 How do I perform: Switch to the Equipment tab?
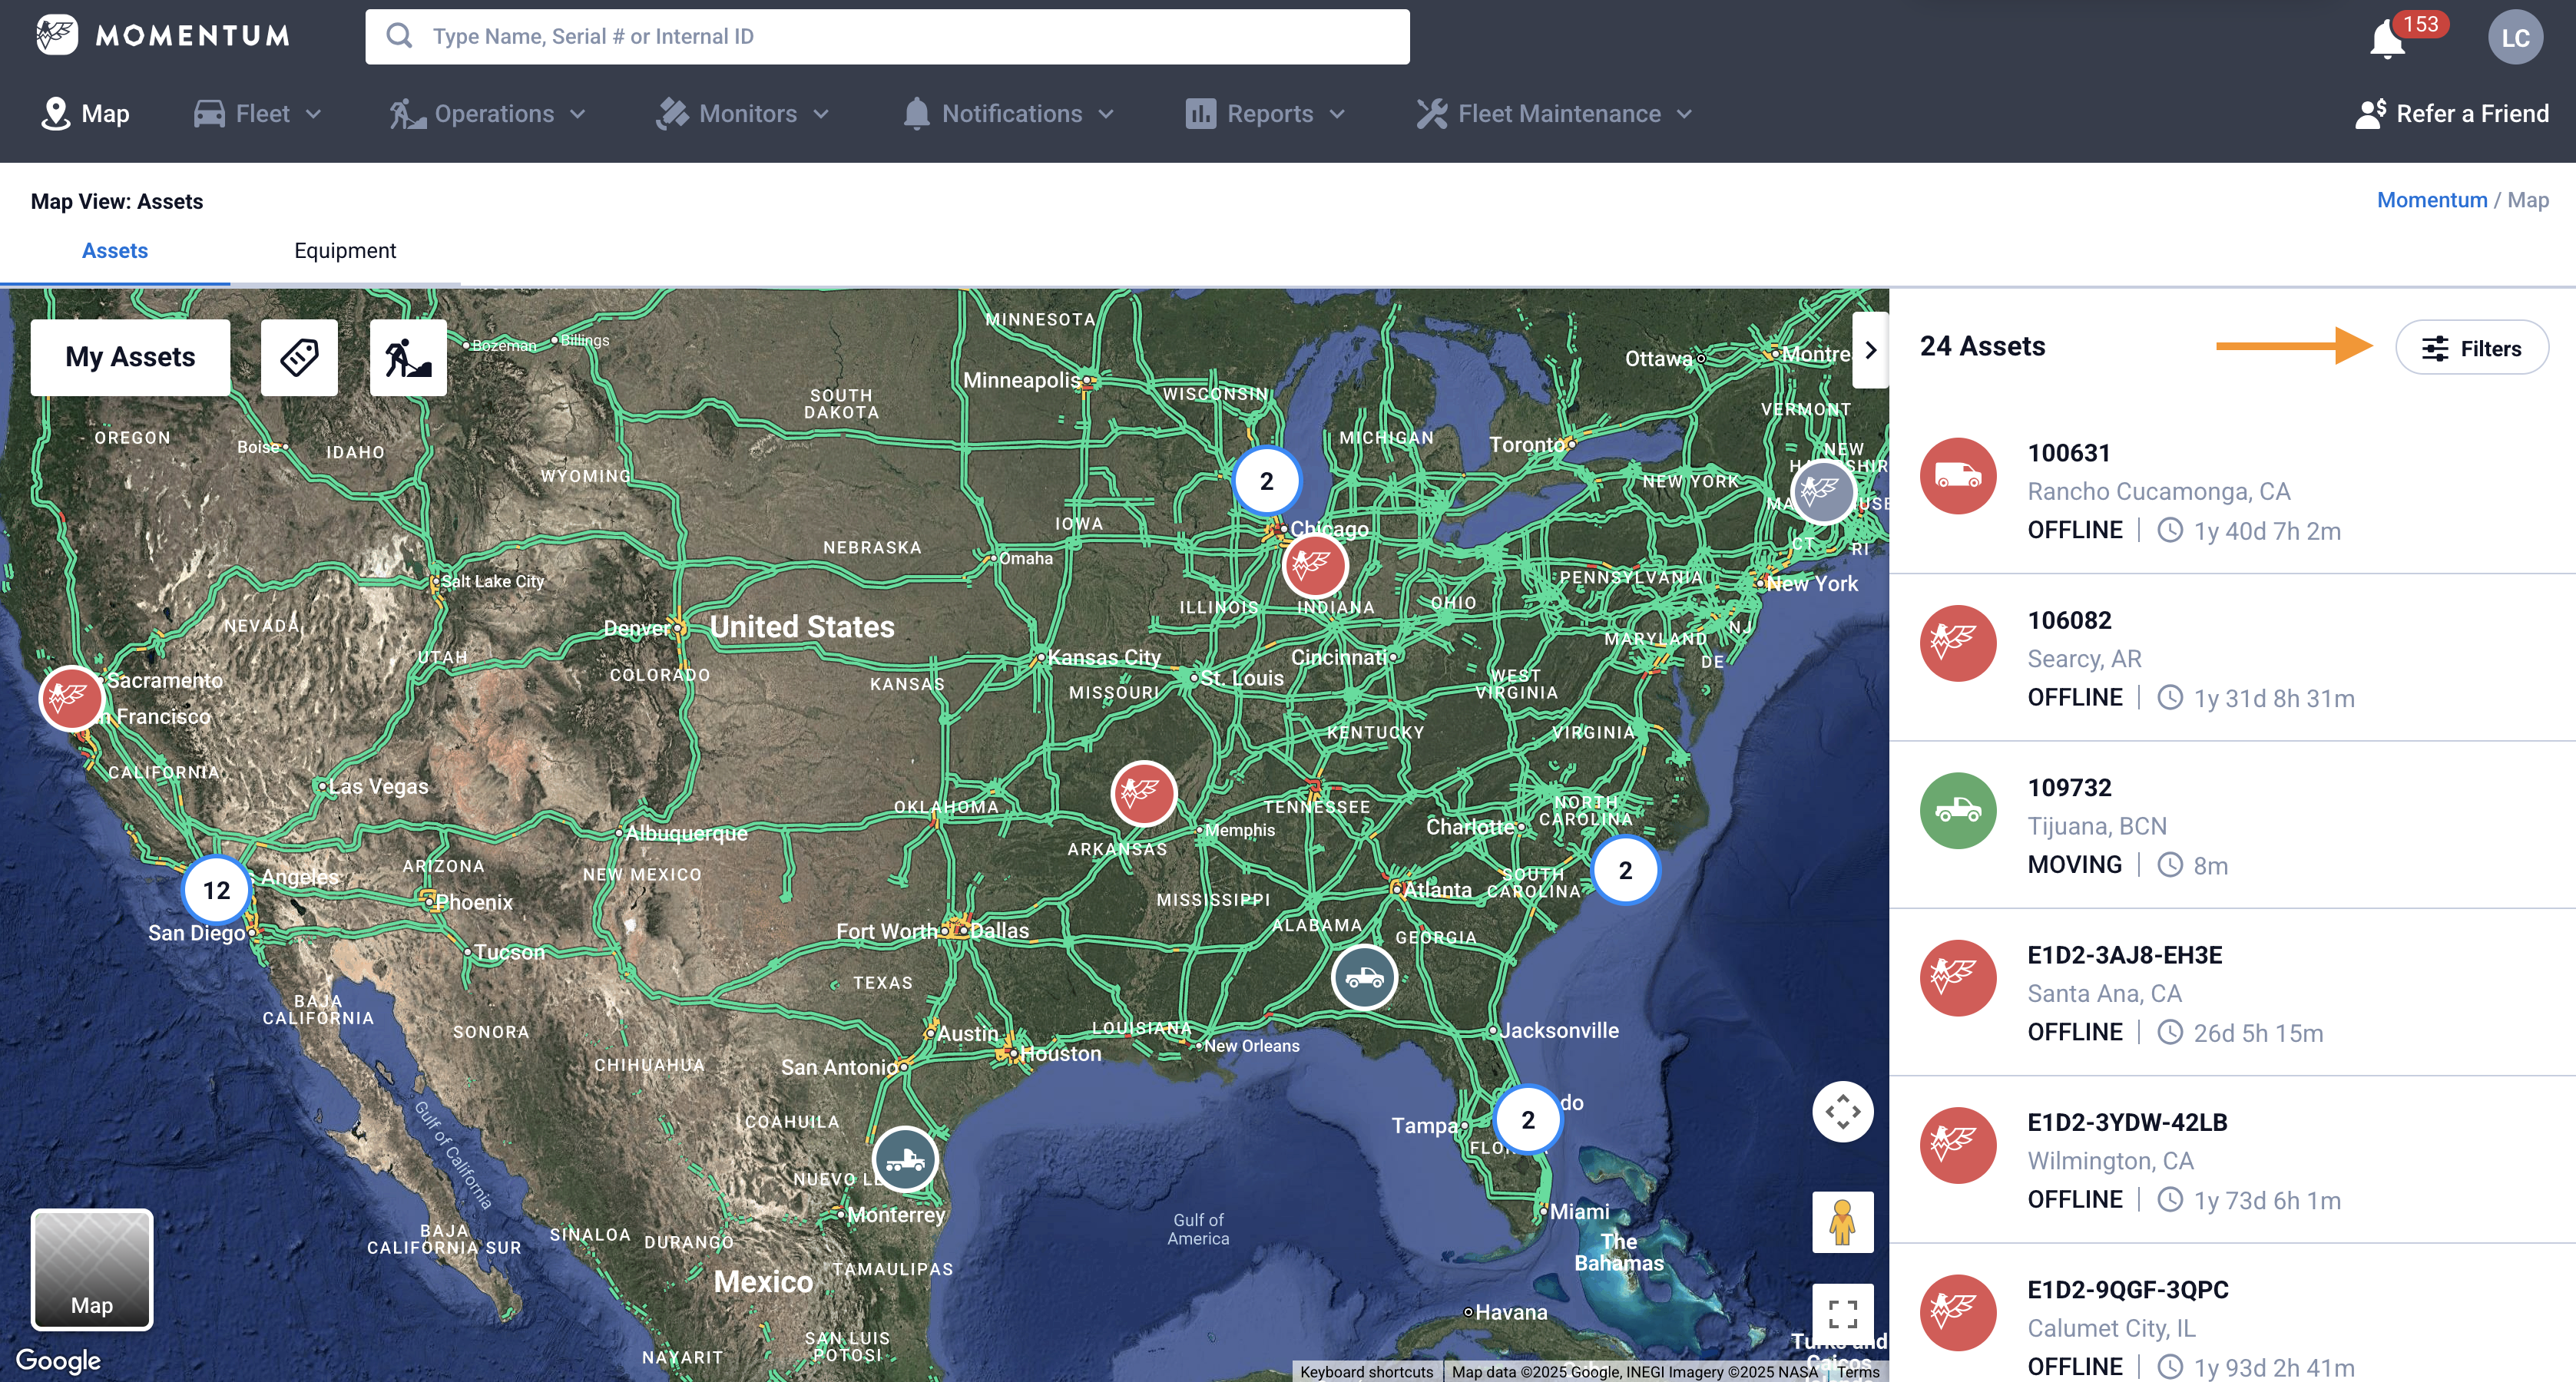(345, 251)
